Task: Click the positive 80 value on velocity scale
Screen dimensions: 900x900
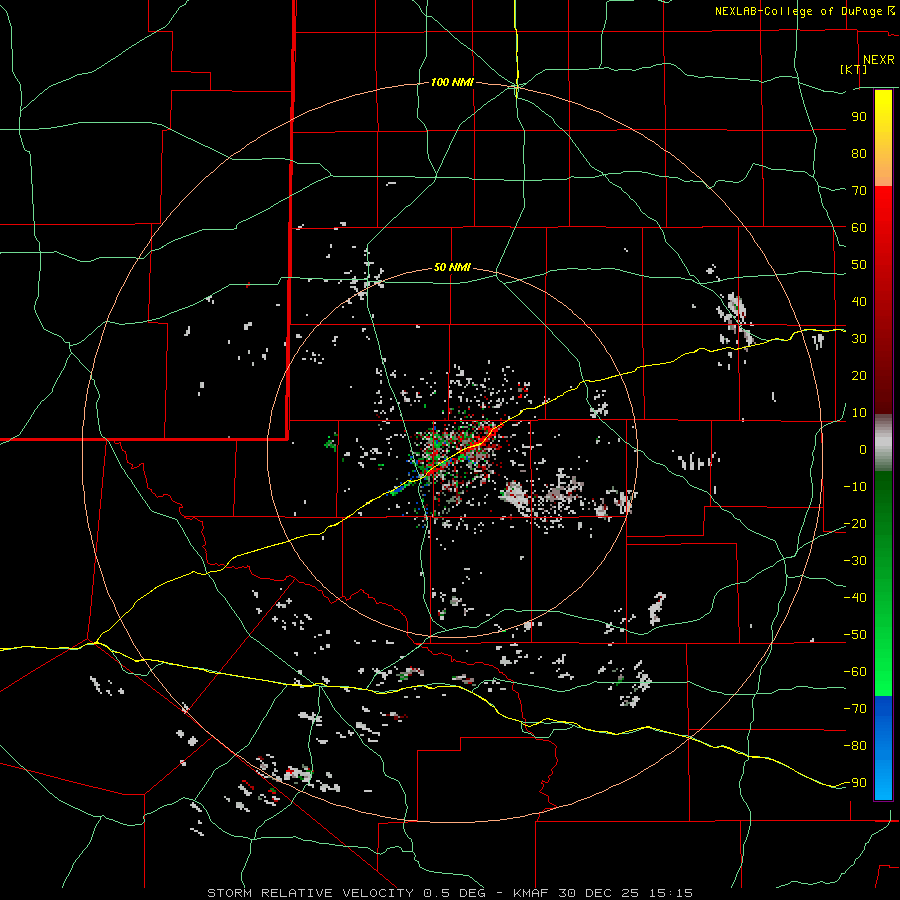Action: point(859,153)
